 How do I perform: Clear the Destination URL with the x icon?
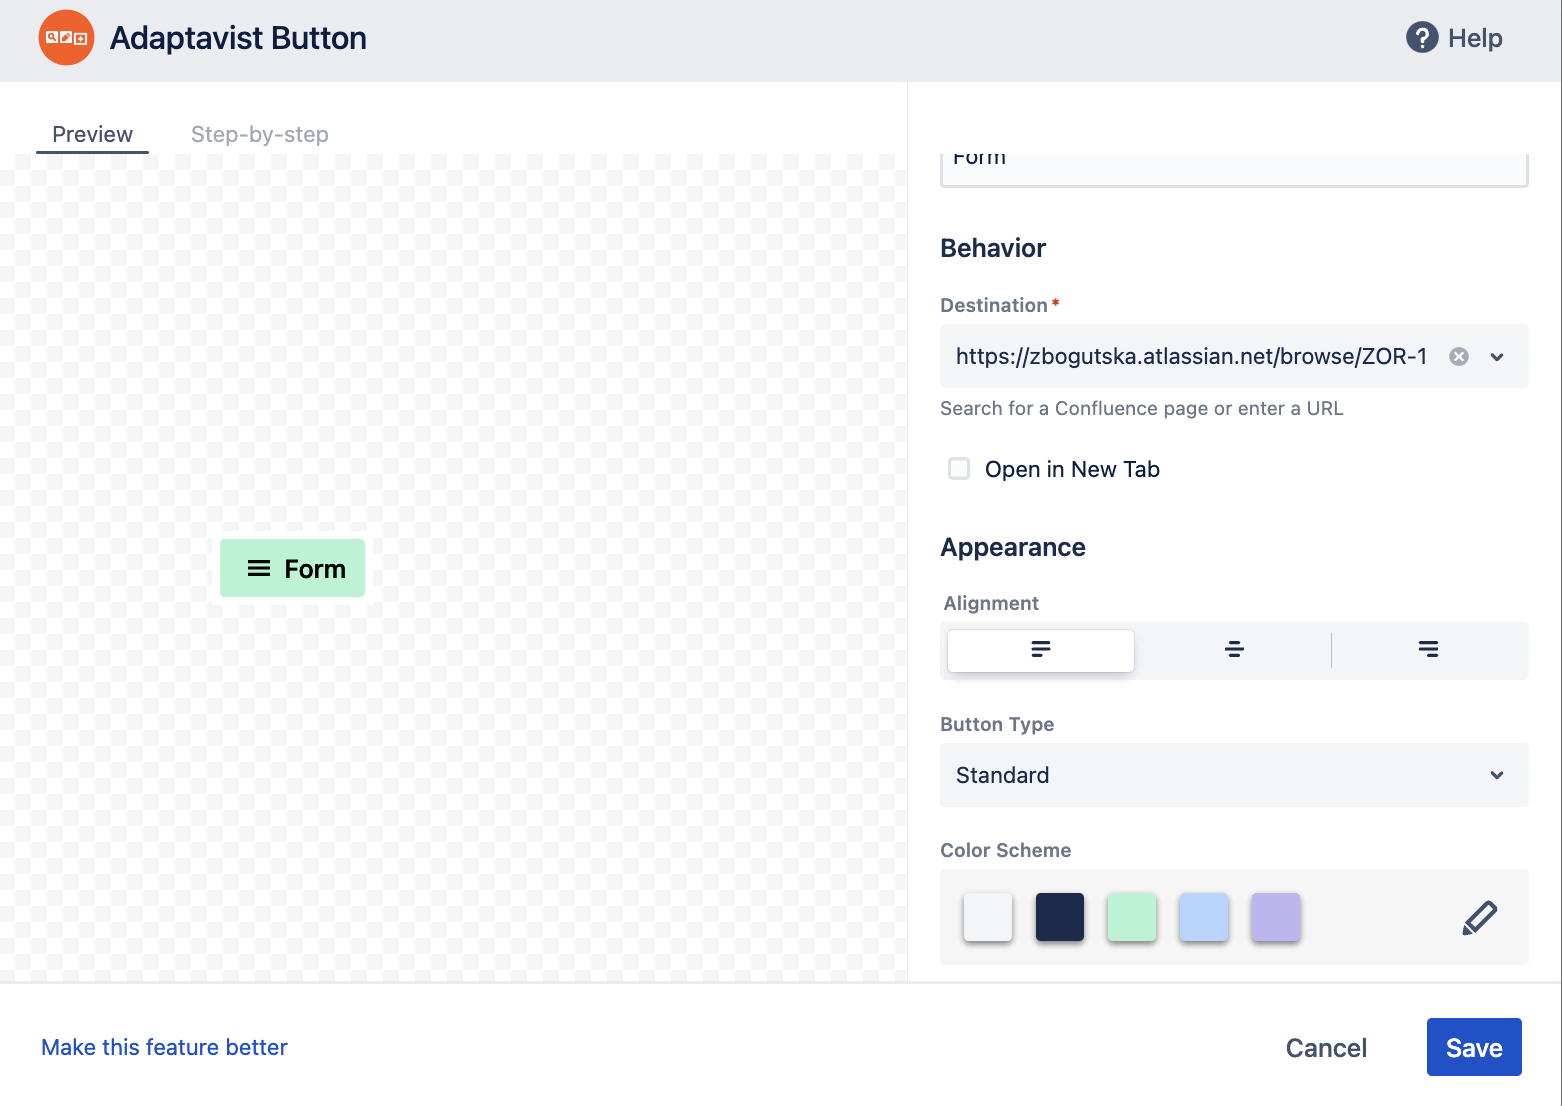pos(1459,356)
